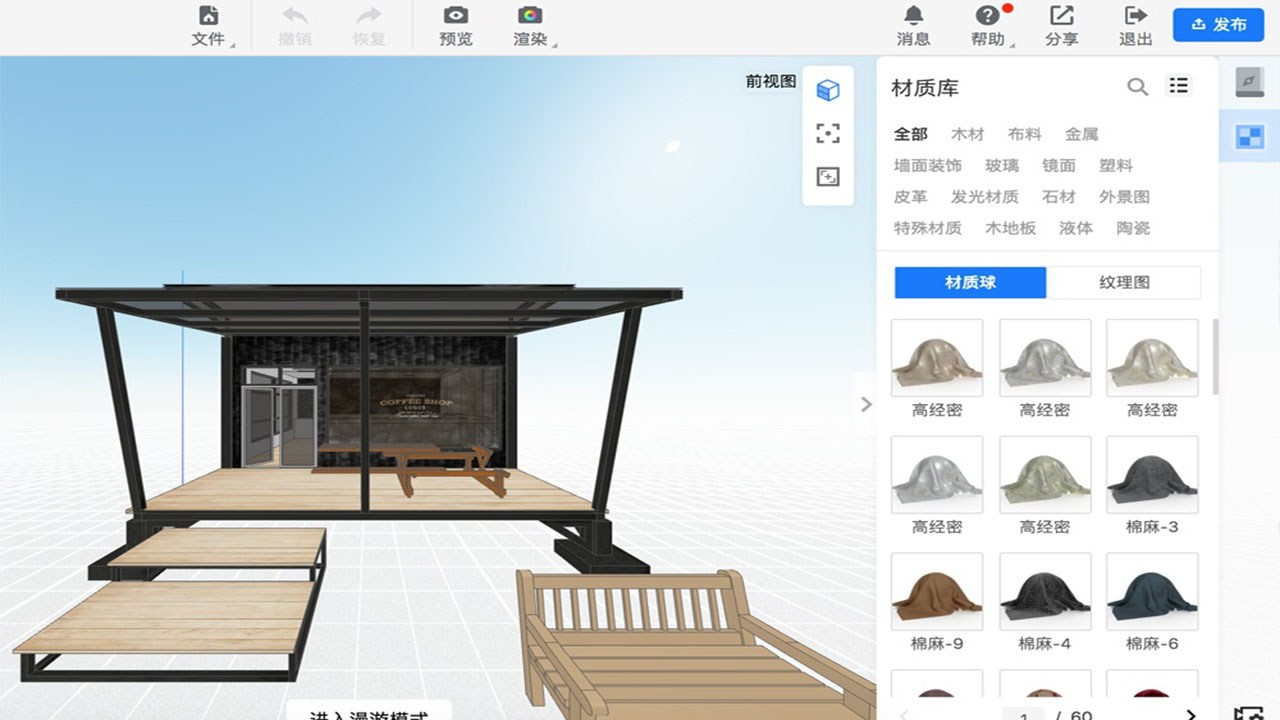
Task: Click the compass navigation icon on right edge
Action: coord(1248,83)
